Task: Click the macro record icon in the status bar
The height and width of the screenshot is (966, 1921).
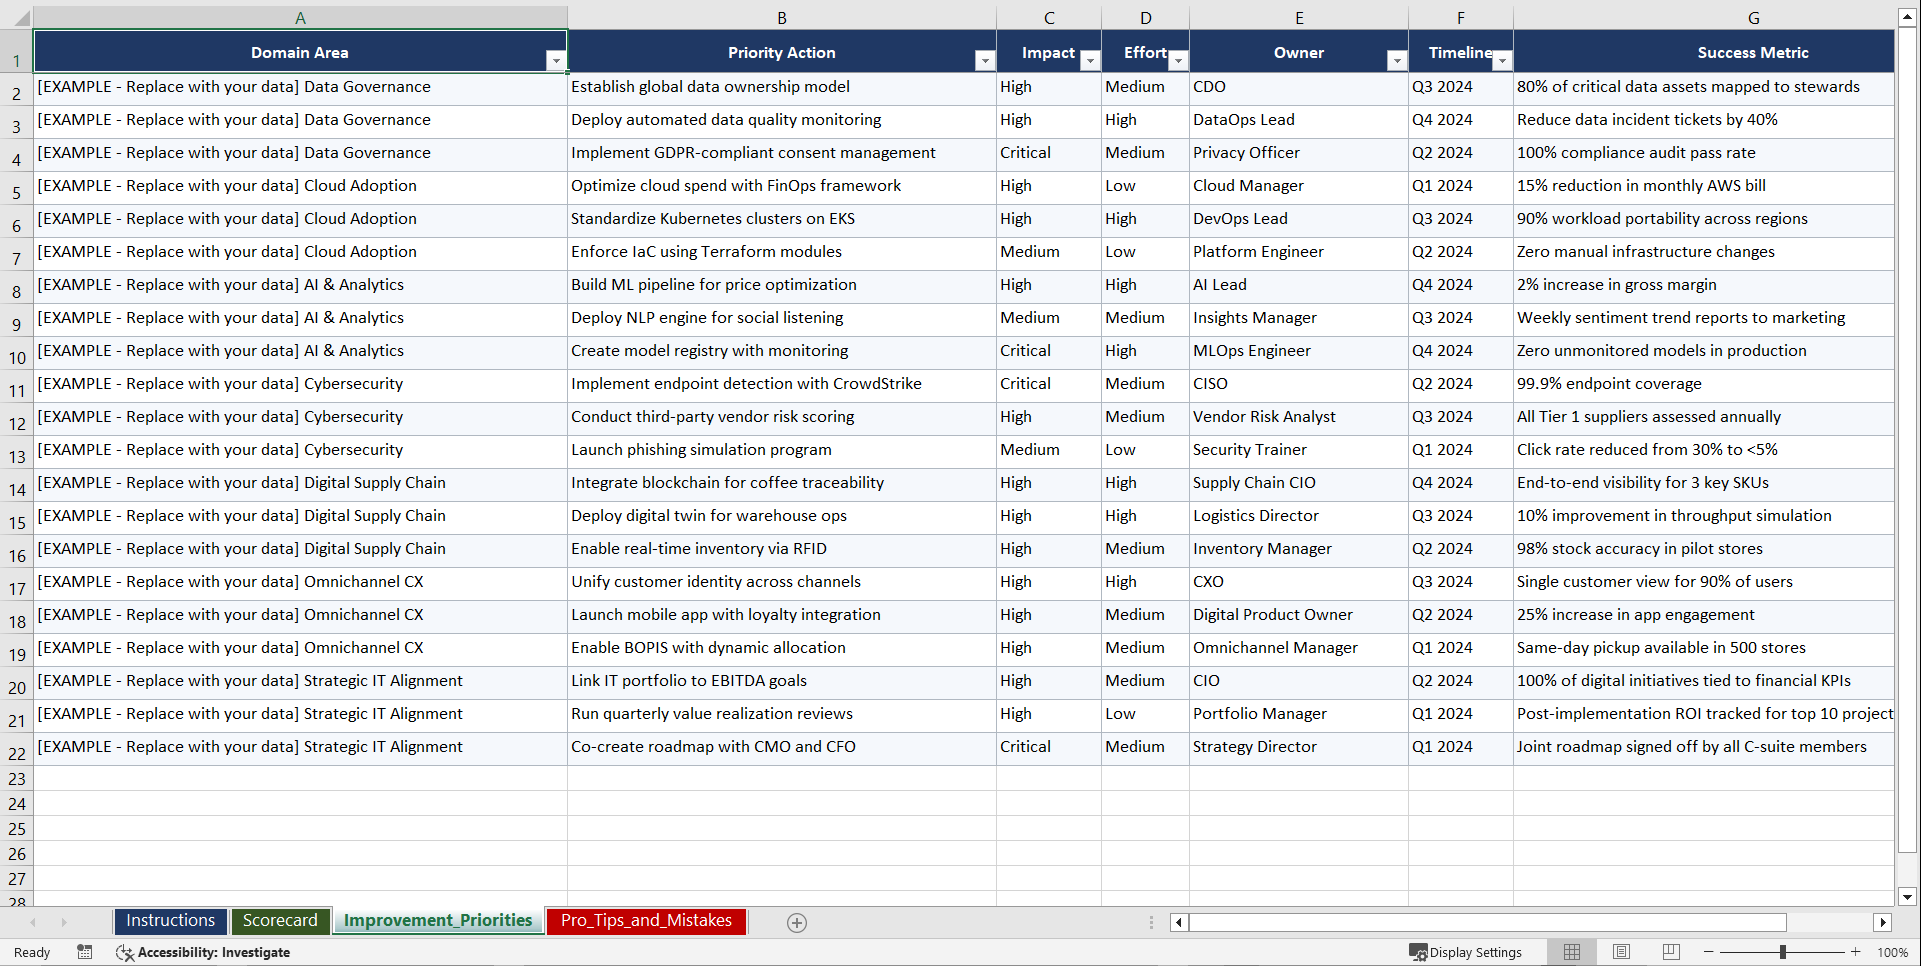Action: pyautogui.click(x=85, y=952)
